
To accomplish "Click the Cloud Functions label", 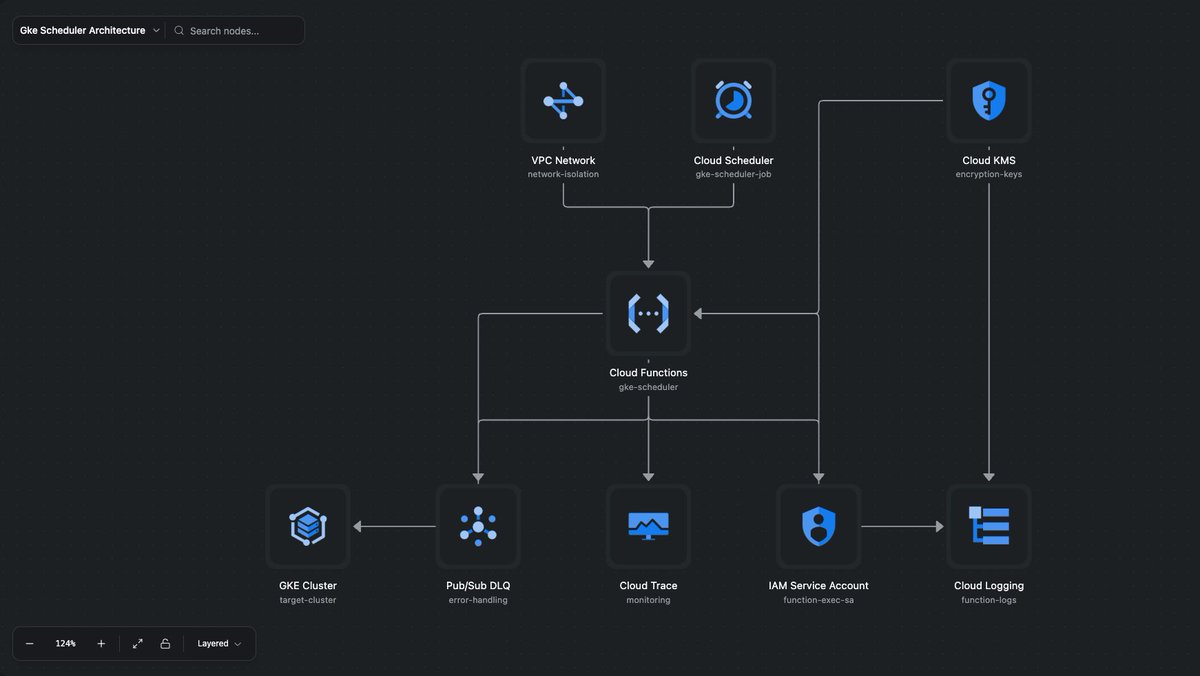I will [648, 373].
